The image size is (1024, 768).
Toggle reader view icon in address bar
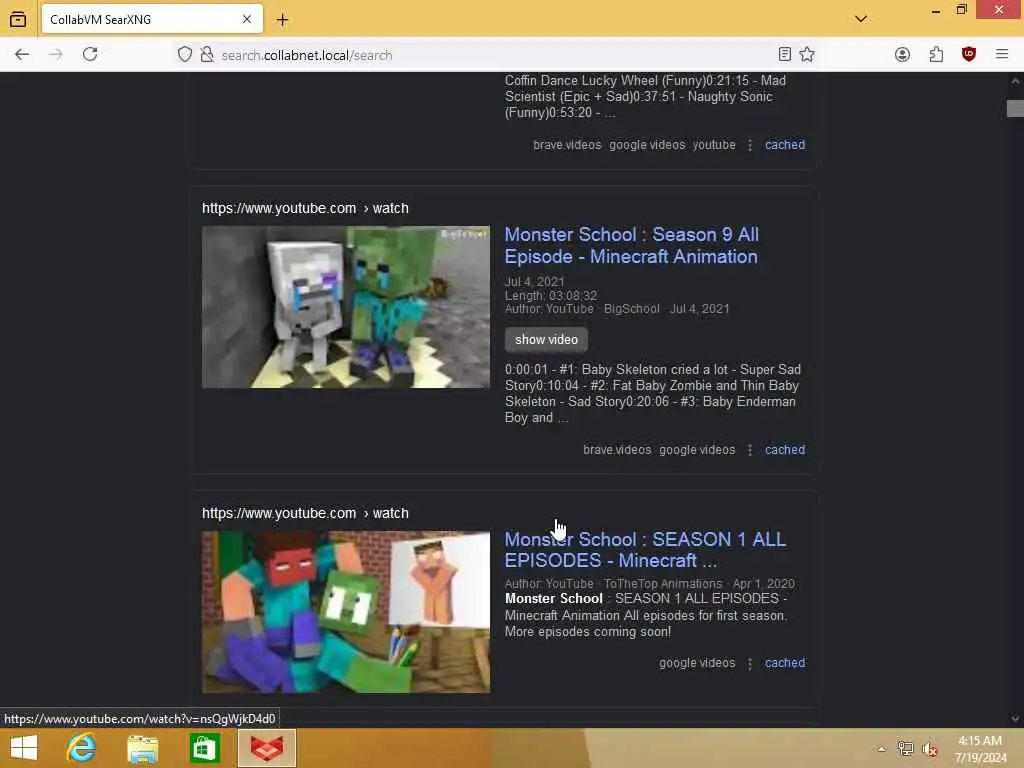click(785, 55)
